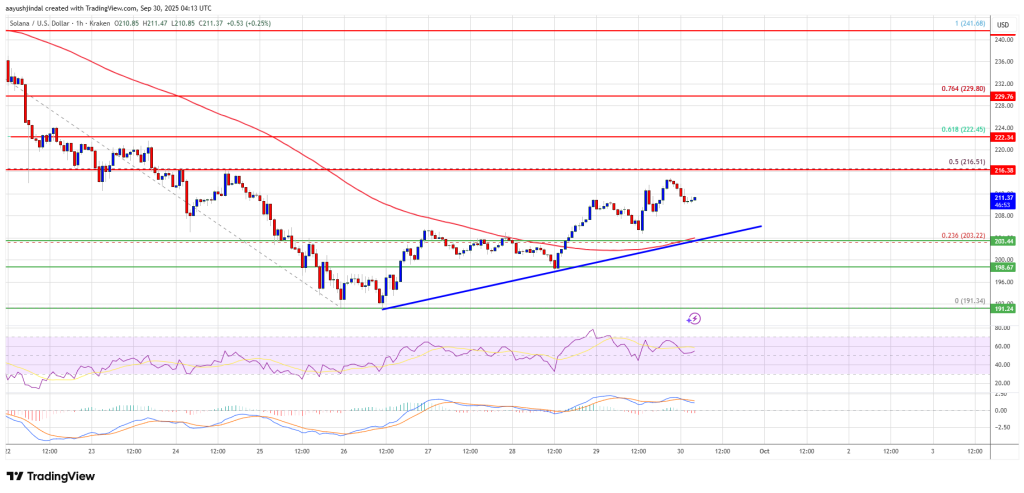Select the 0.5 (216.51) Fibonacci label
This screenshot has width=1024, height=493.
coord(967,163)
